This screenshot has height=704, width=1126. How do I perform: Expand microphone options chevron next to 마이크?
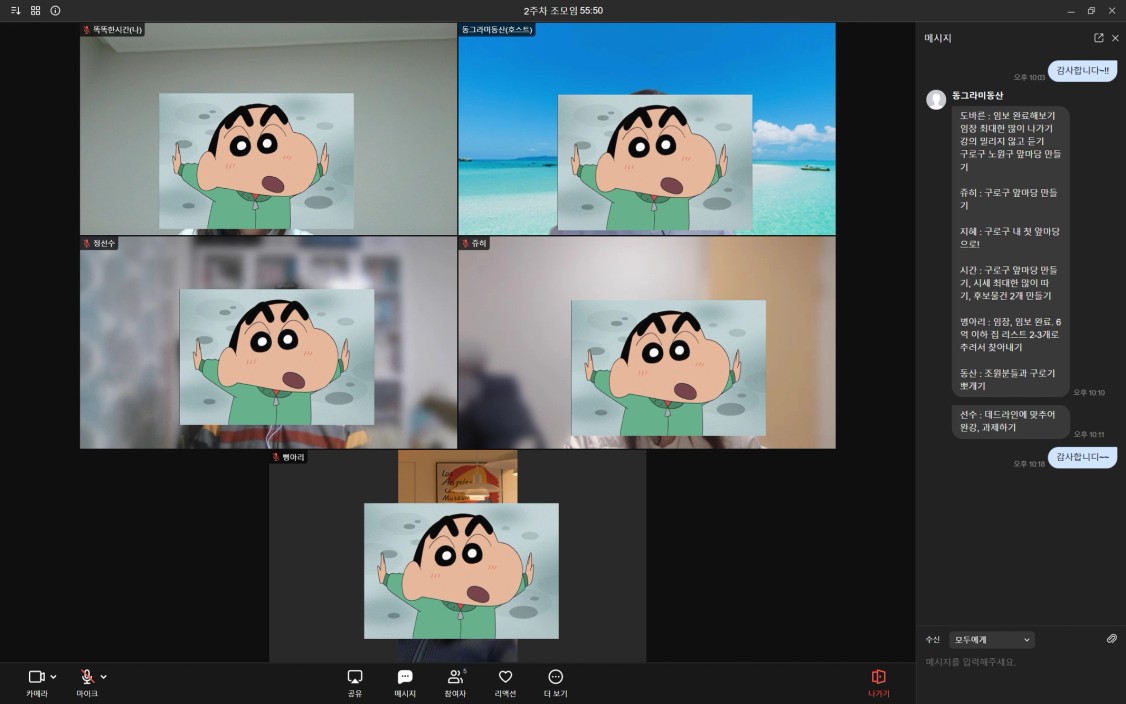(x=104, y=677)
